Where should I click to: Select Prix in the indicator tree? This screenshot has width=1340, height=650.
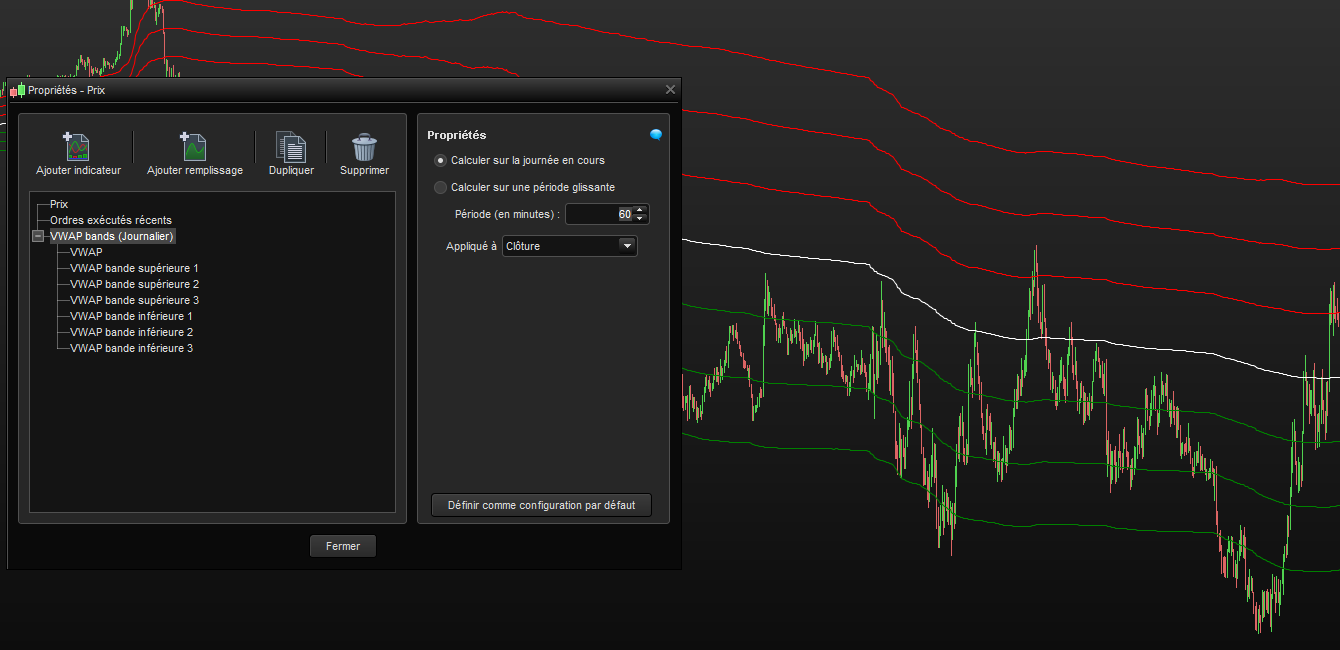59,204
